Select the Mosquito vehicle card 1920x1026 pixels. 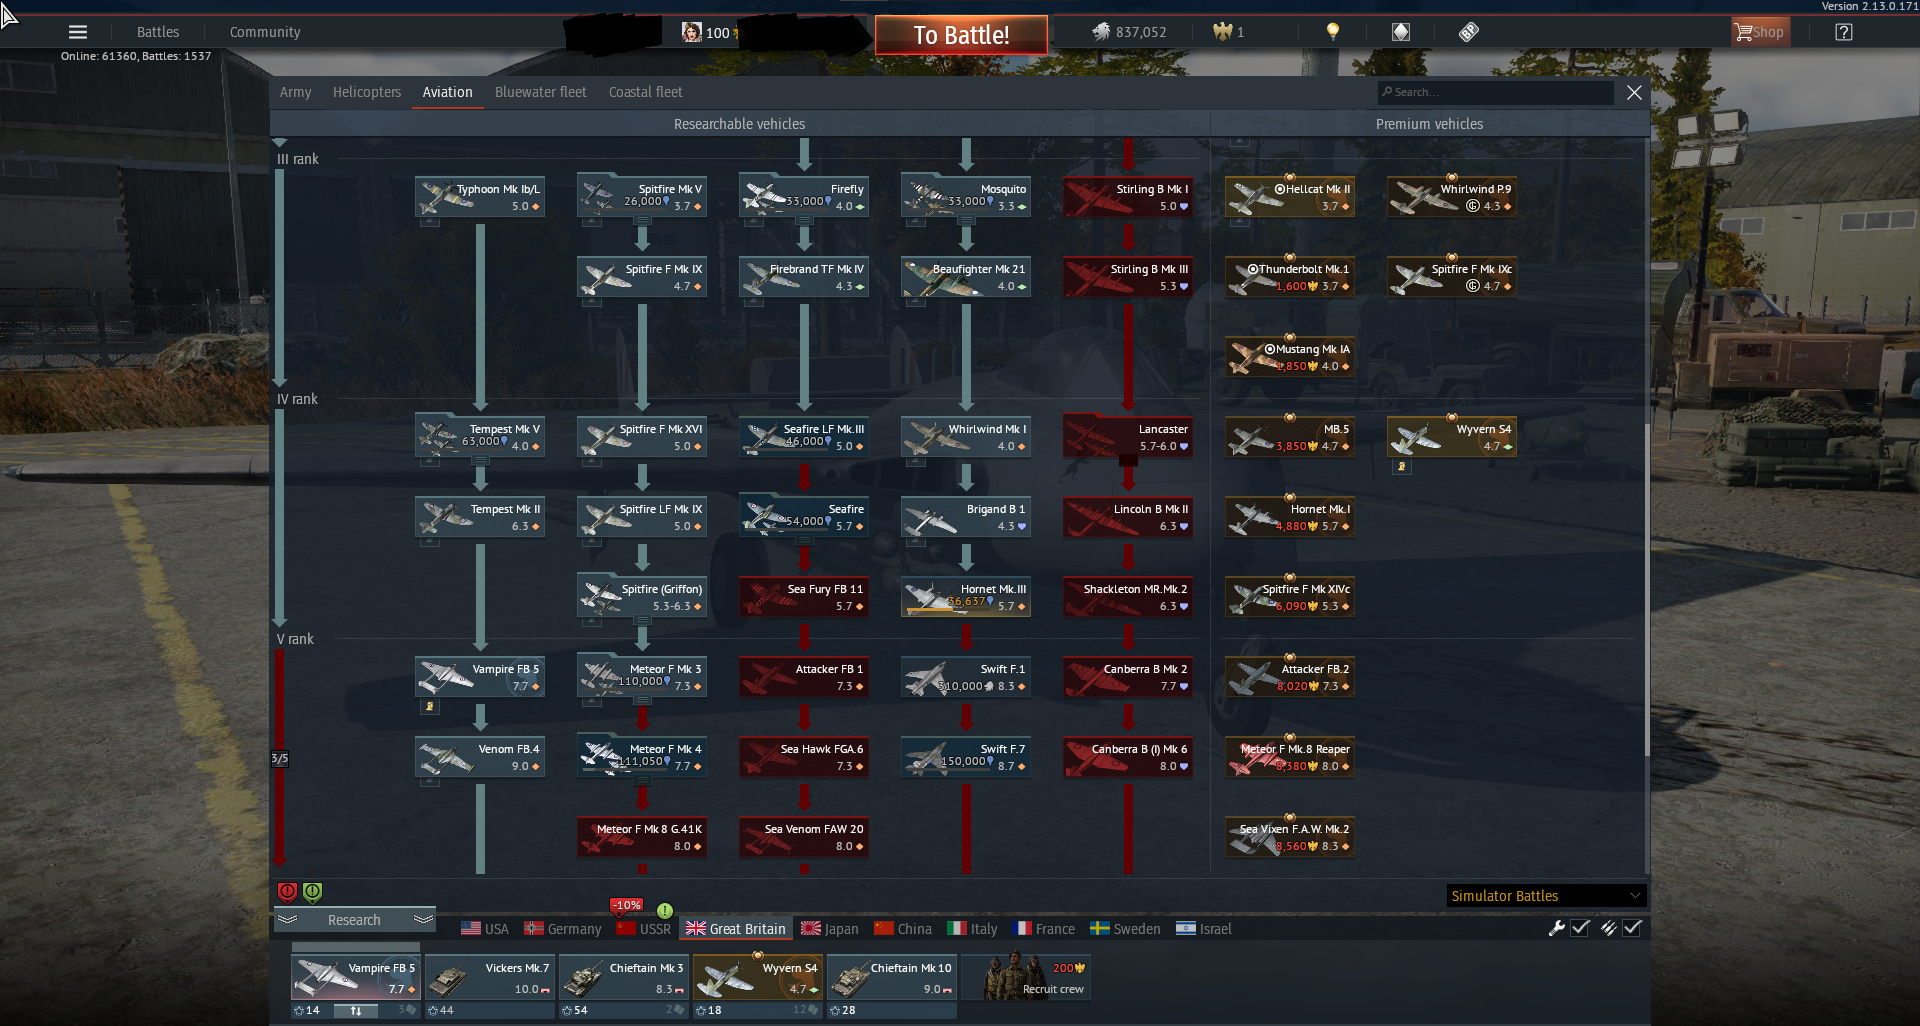click(x=966, y=197)
